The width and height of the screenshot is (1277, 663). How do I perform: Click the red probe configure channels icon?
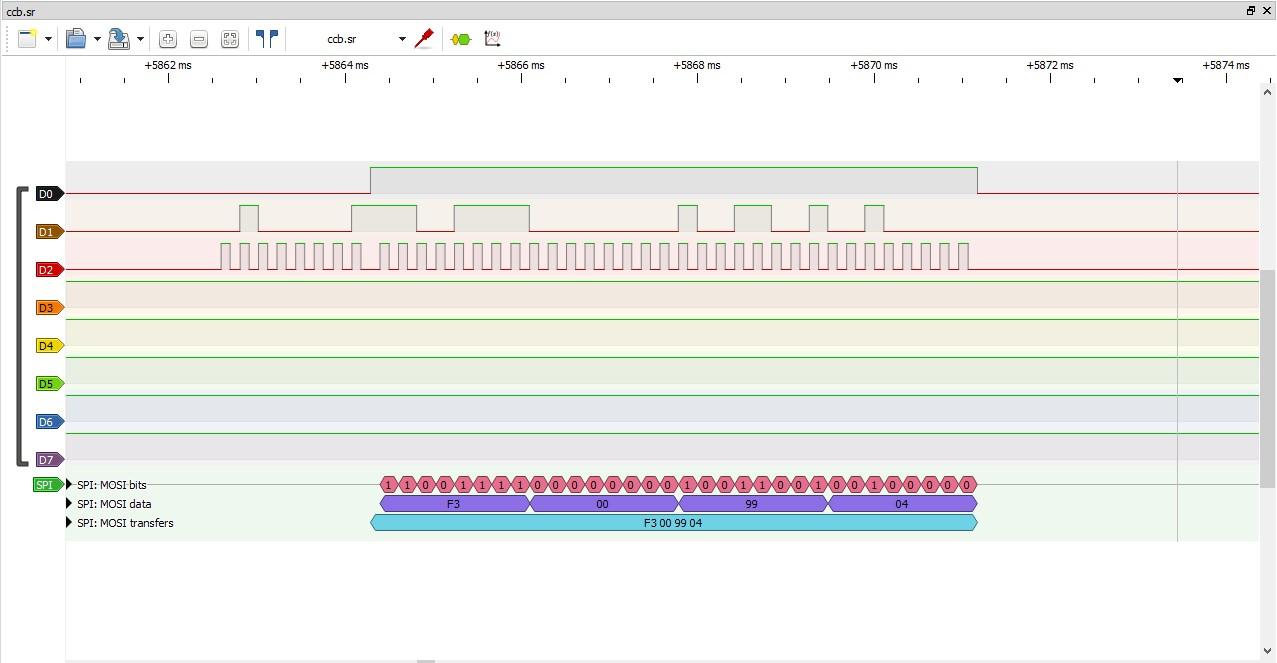coord(424,39)
